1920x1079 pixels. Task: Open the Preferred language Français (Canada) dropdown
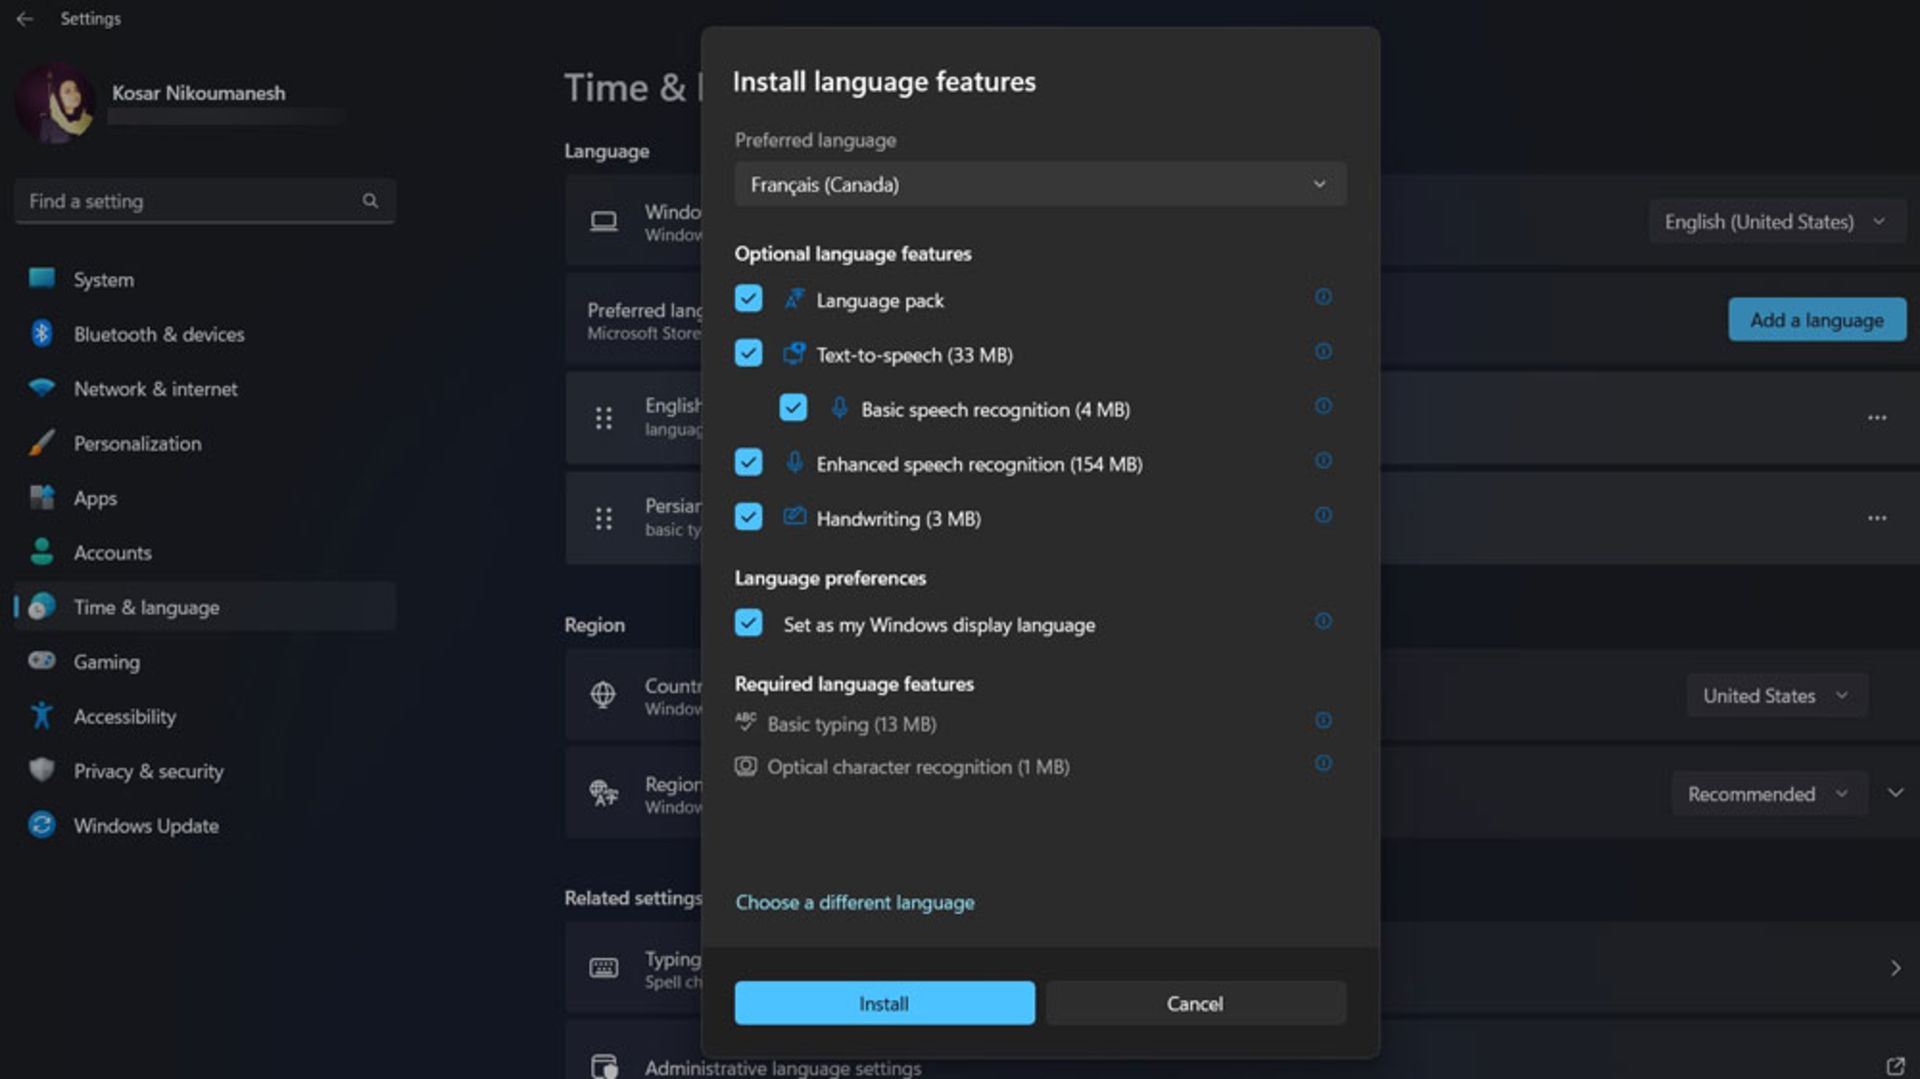coord(1039,185)
